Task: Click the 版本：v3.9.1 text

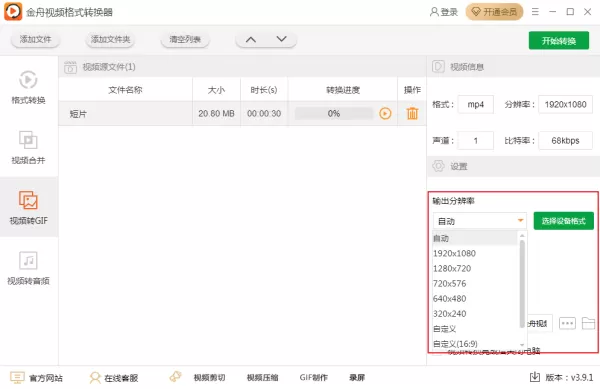Action: (569, 378)
